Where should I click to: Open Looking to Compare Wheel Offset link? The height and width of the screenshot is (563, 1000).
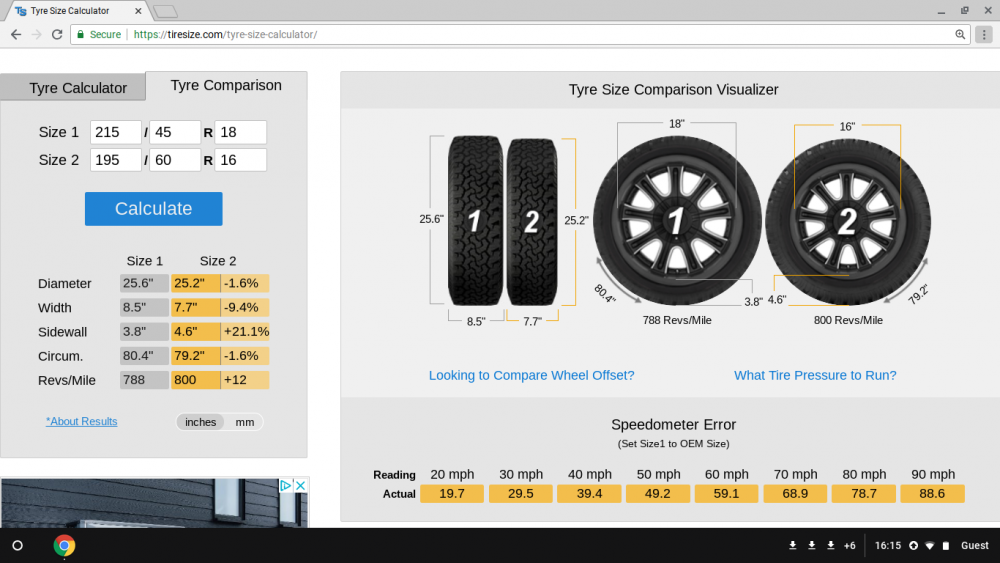tap(531, 375)
